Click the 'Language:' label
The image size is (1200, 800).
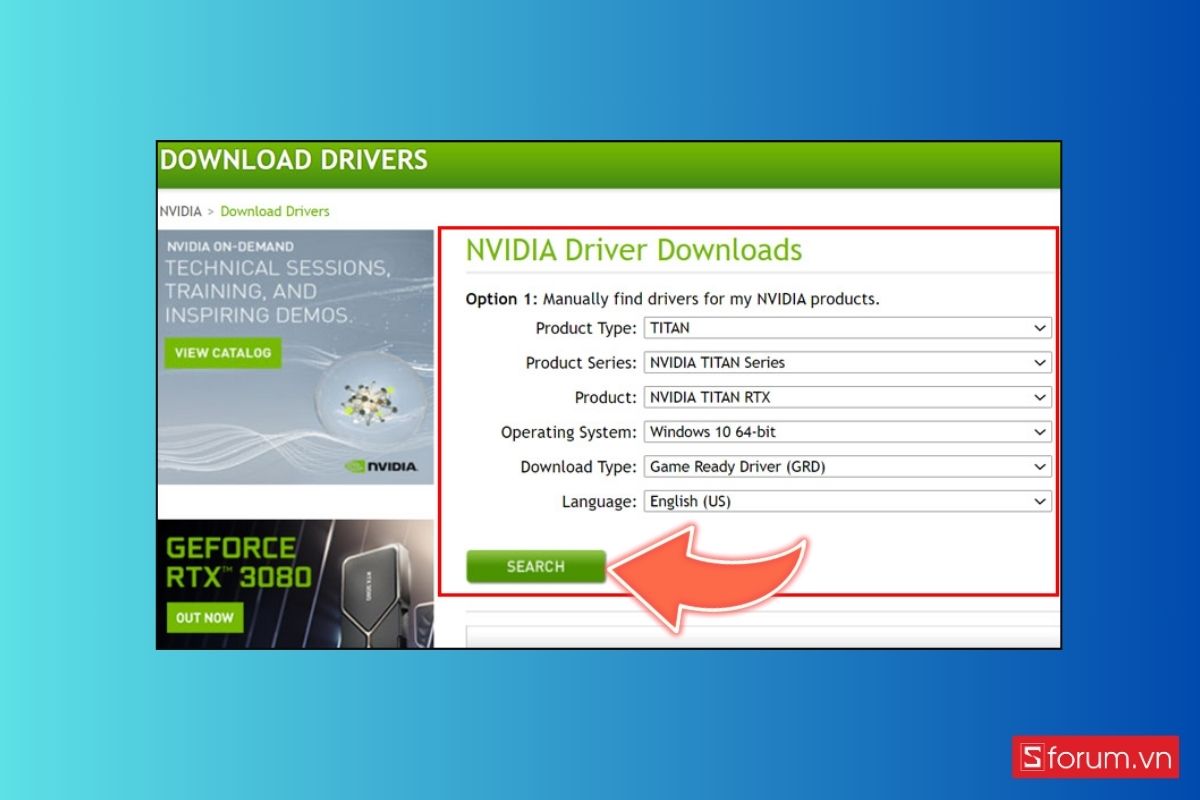coord(599,502)
